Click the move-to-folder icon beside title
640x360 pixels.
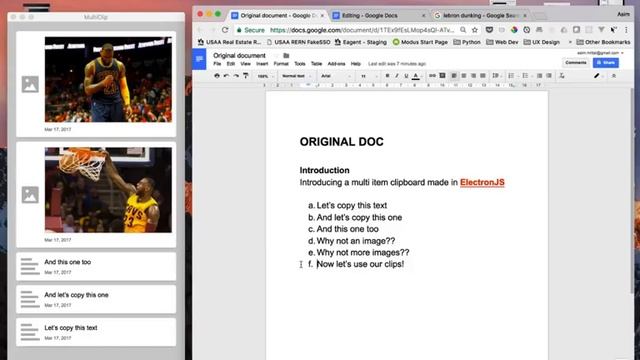tap(286, 56)
